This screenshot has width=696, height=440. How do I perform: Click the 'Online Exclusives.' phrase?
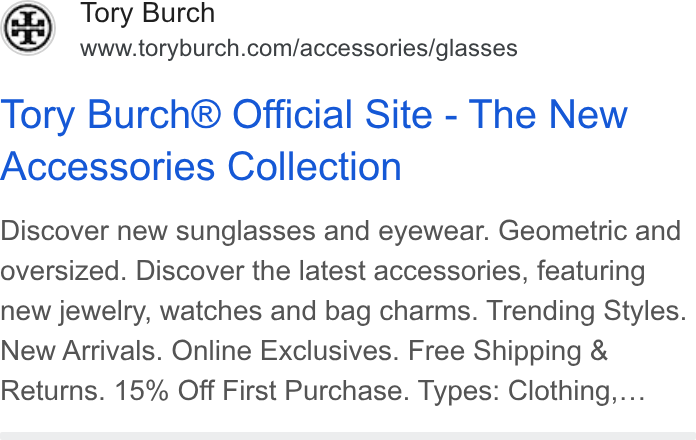285,351
